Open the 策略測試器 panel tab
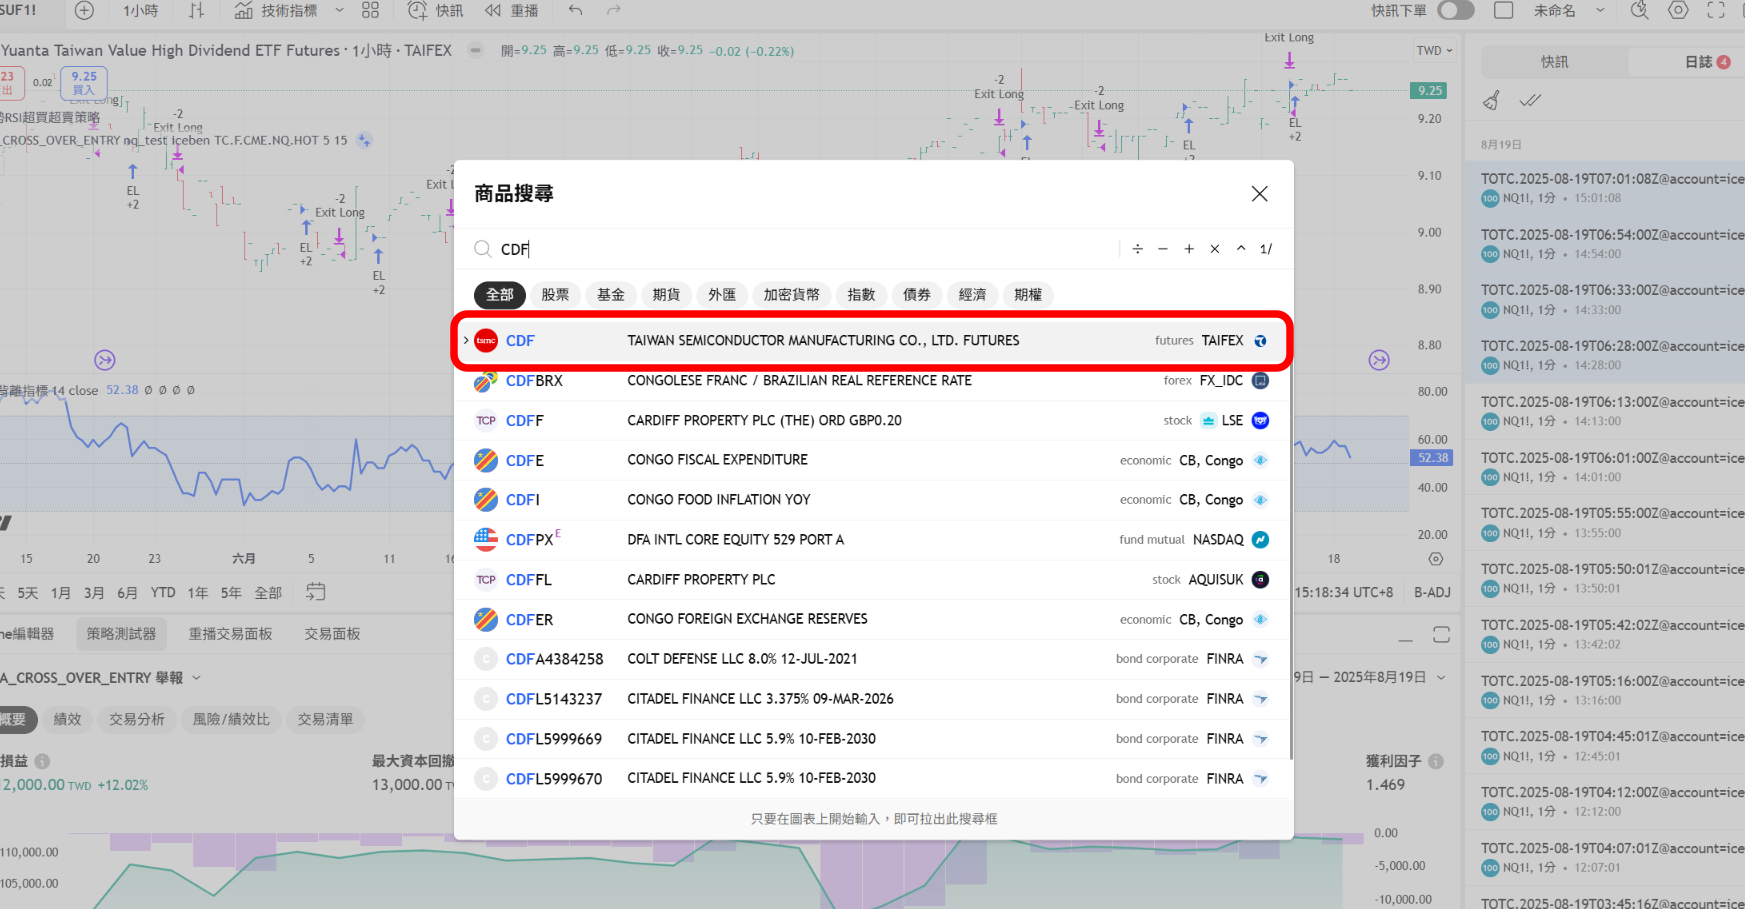 [121, 634]
